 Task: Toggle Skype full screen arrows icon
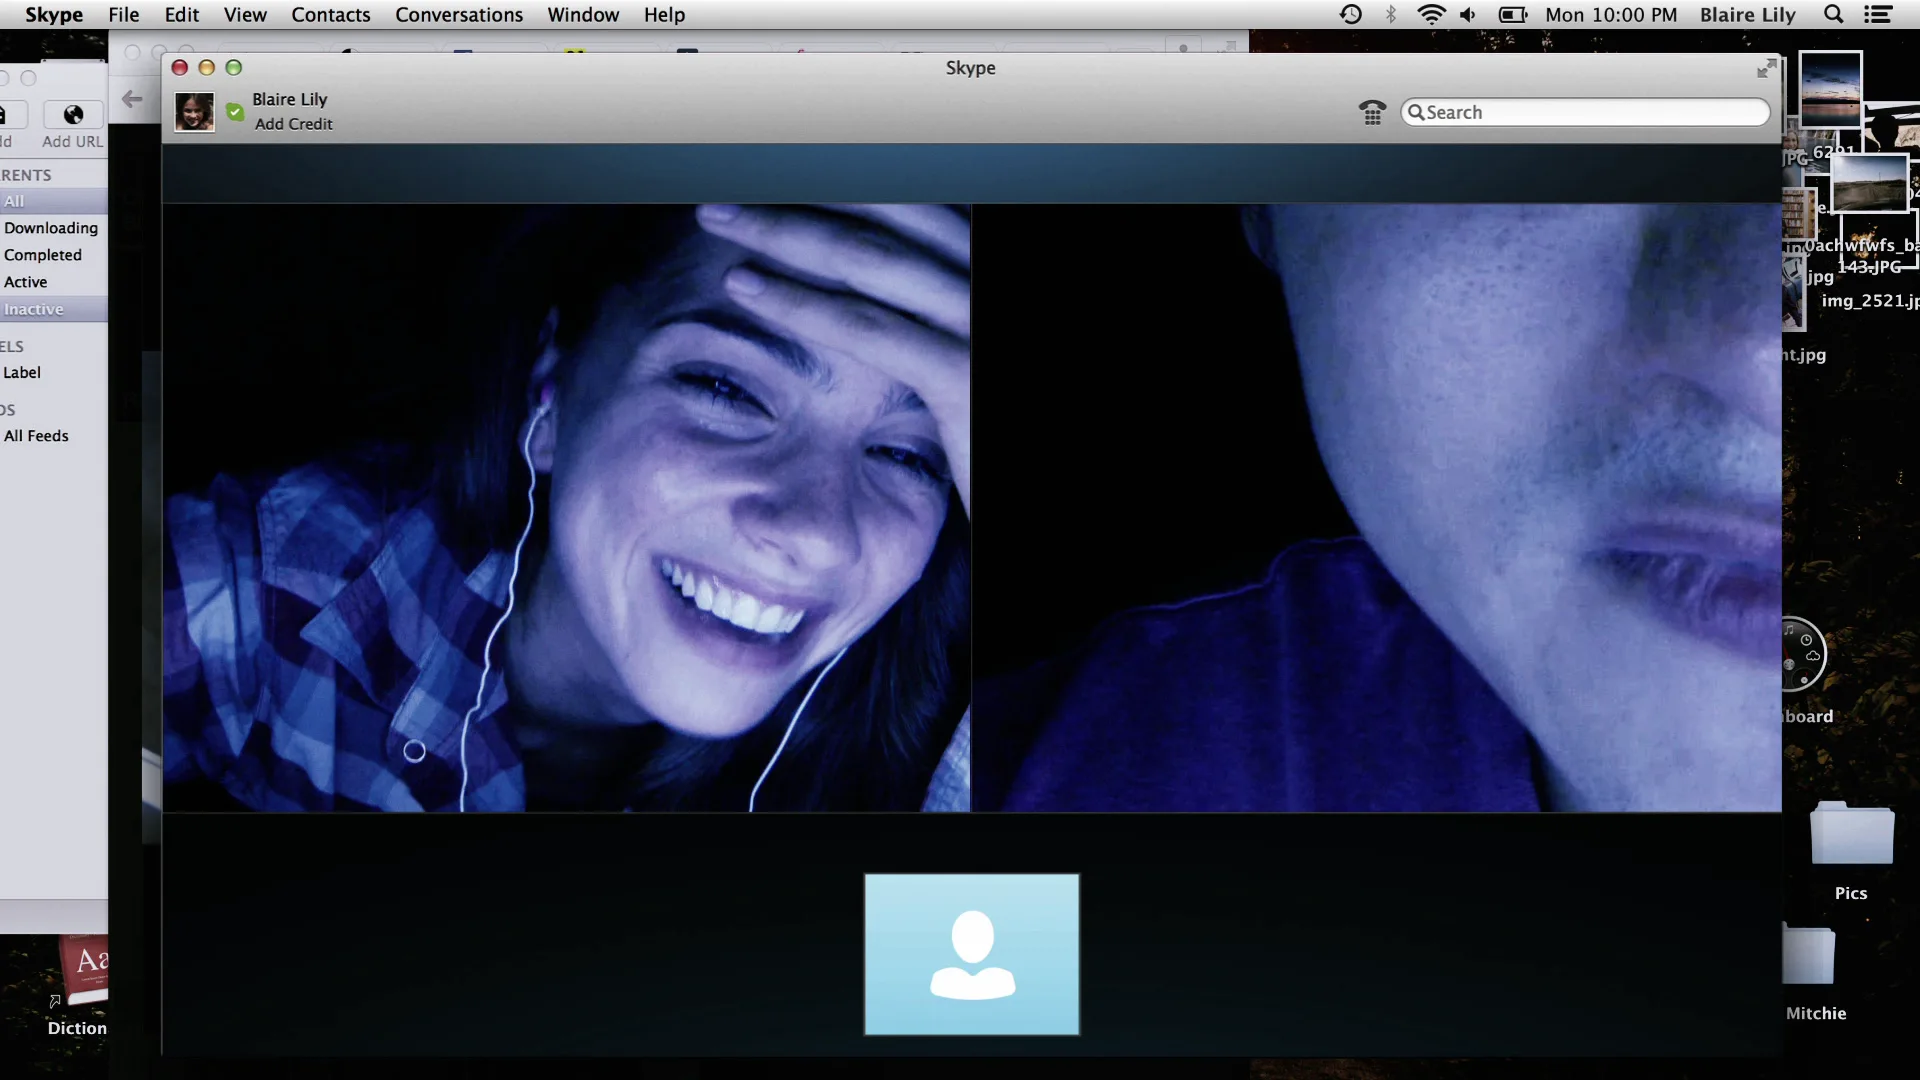(1767, 68)
